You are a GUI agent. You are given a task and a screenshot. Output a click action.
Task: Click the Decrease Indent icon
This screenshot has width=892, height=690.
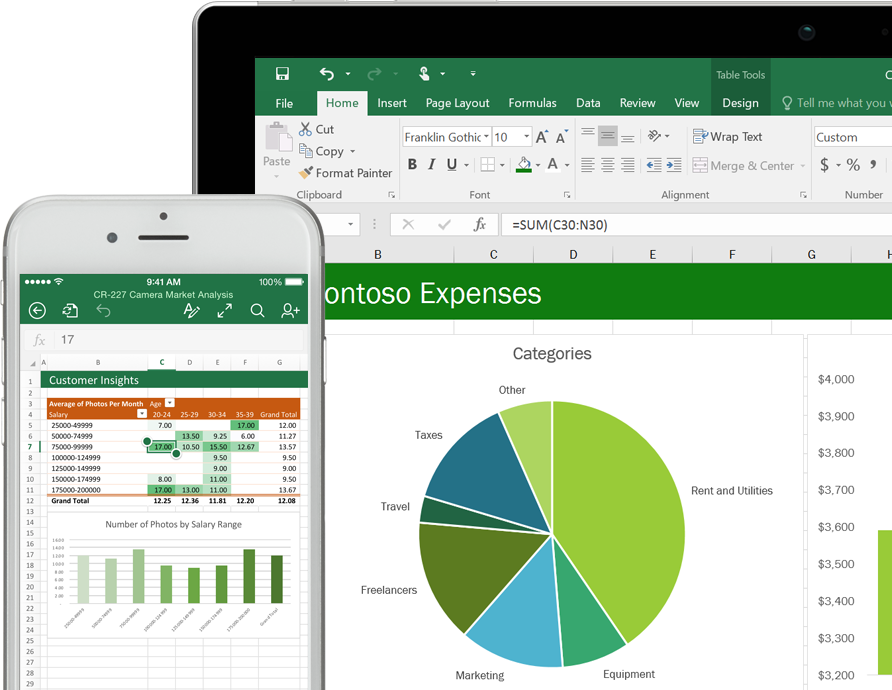(x=654, y=165)
